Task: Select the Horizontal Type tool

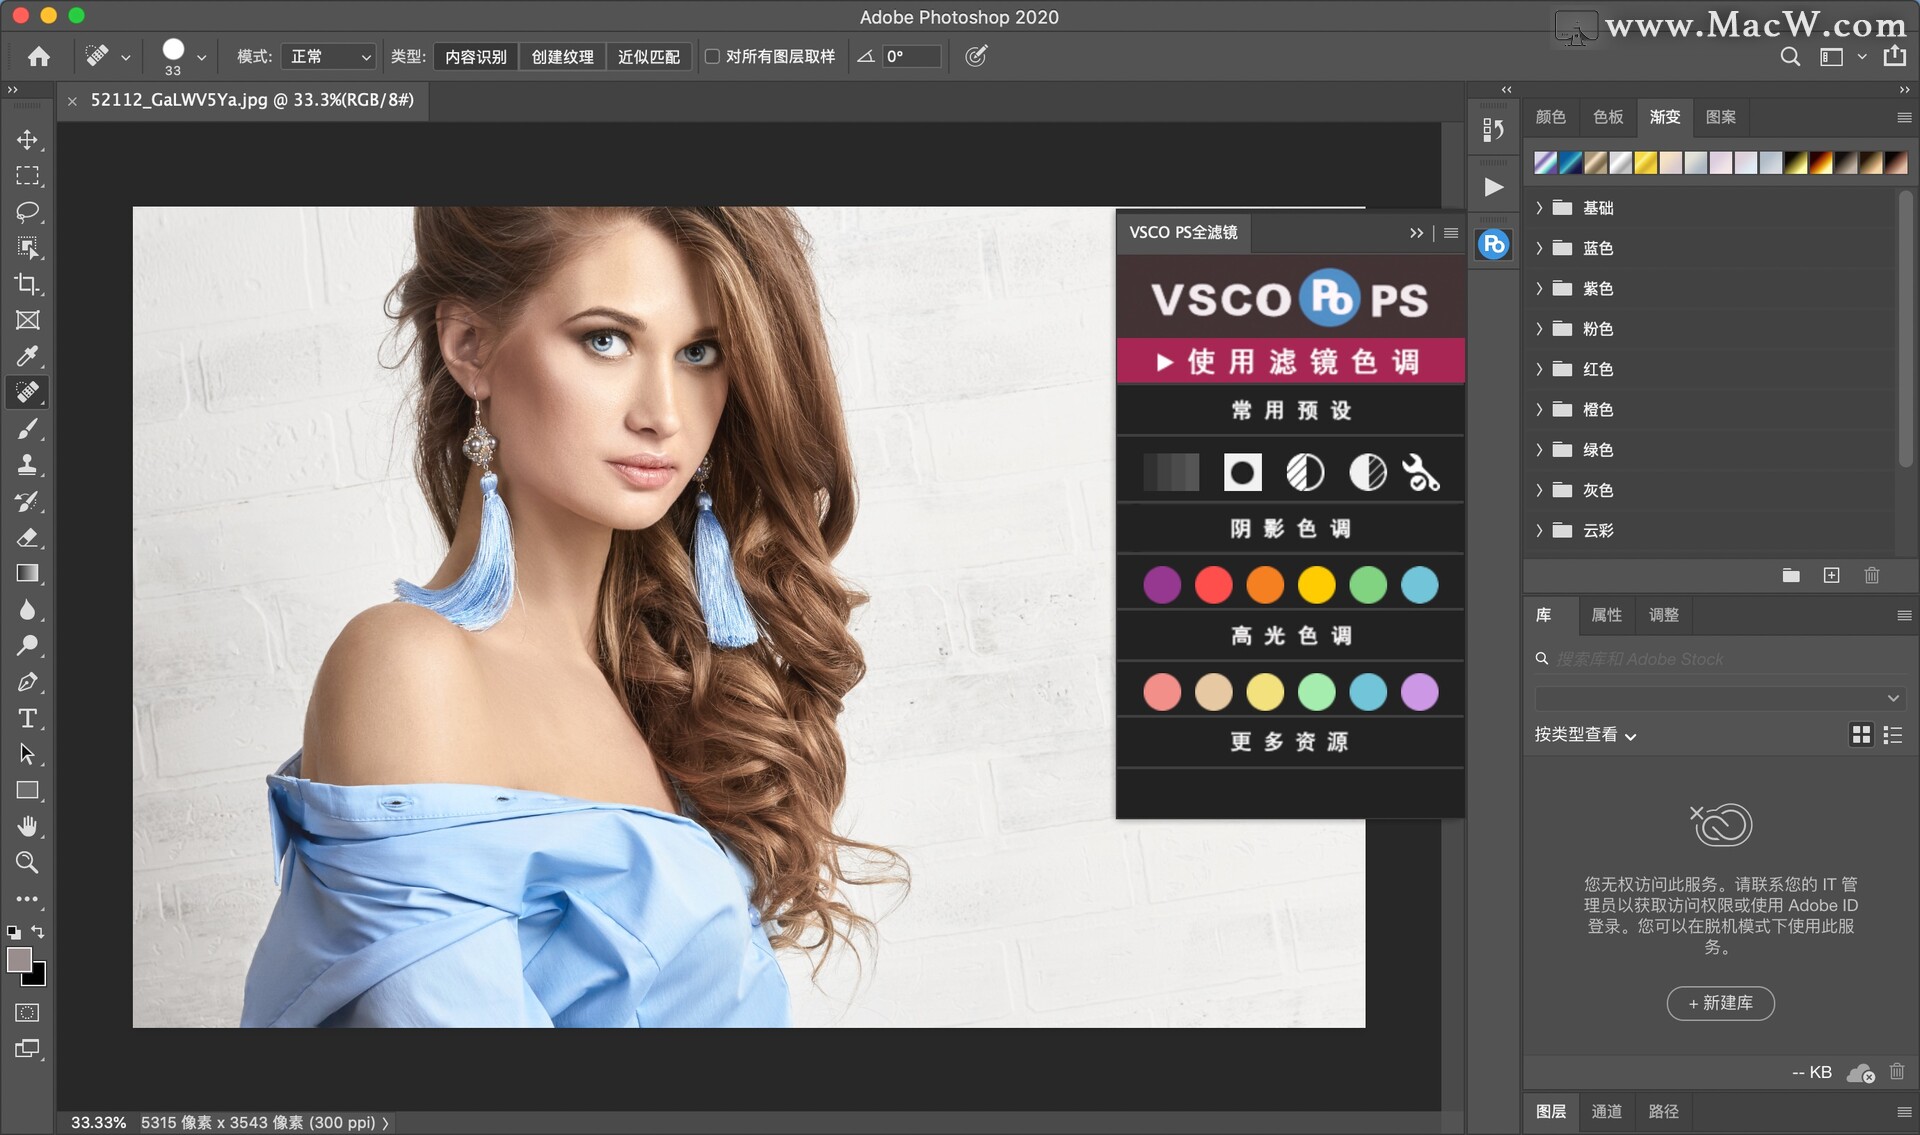Action: tap(27, 718)
